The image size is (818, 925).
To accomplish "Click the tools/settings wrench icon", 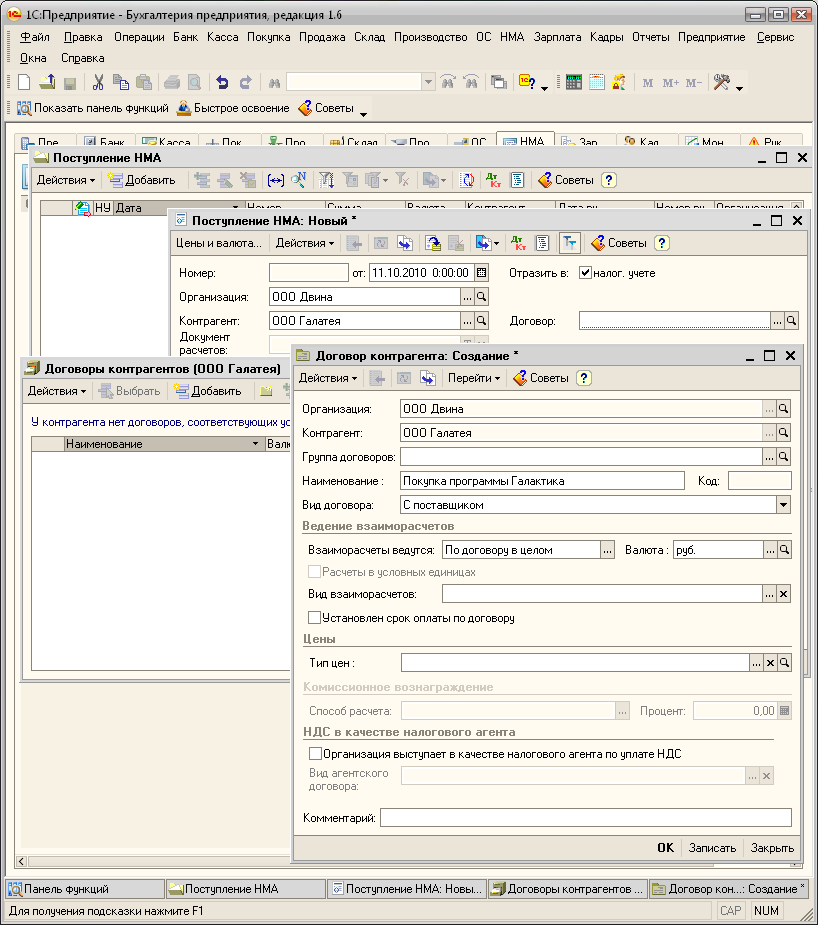I will (722, 82).
